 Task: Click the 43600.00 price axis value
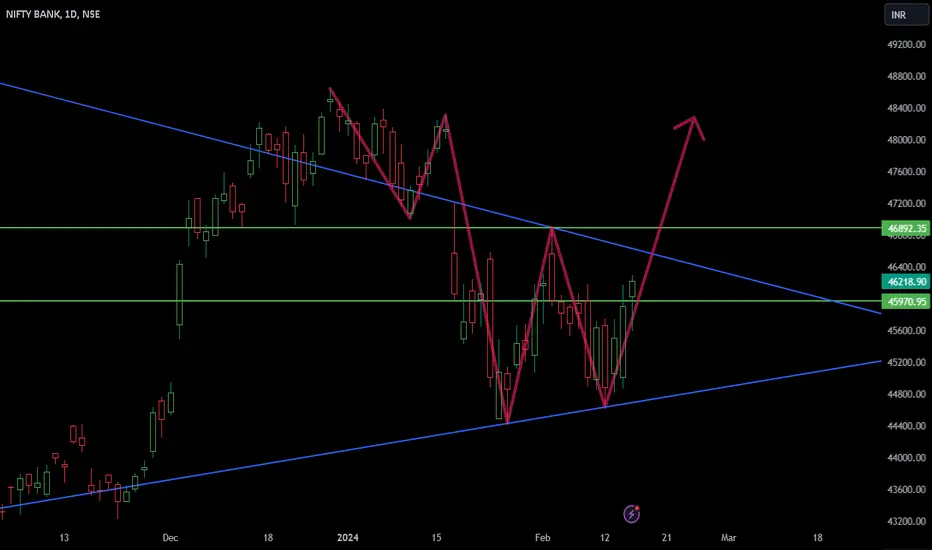tap(906, 489)
